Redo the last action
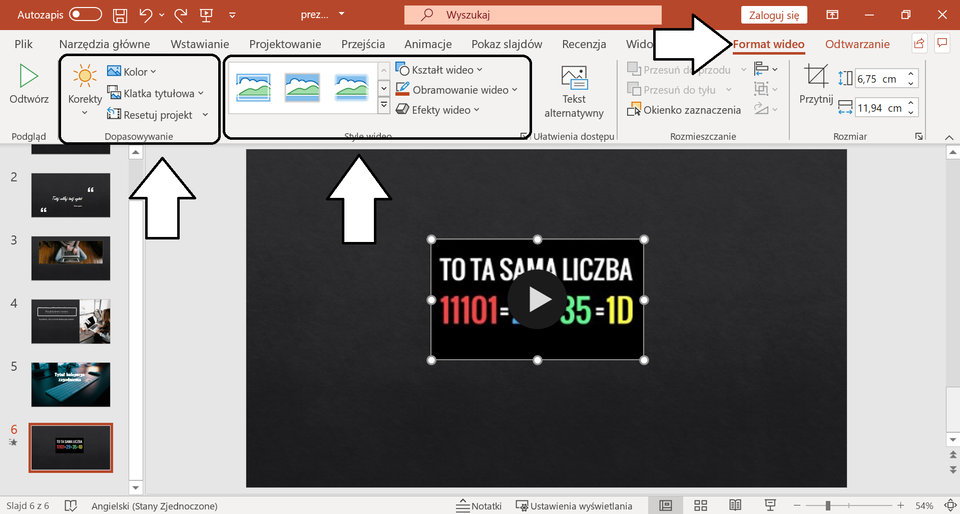This screenshot has width=960, height=514. coord(181,15)
